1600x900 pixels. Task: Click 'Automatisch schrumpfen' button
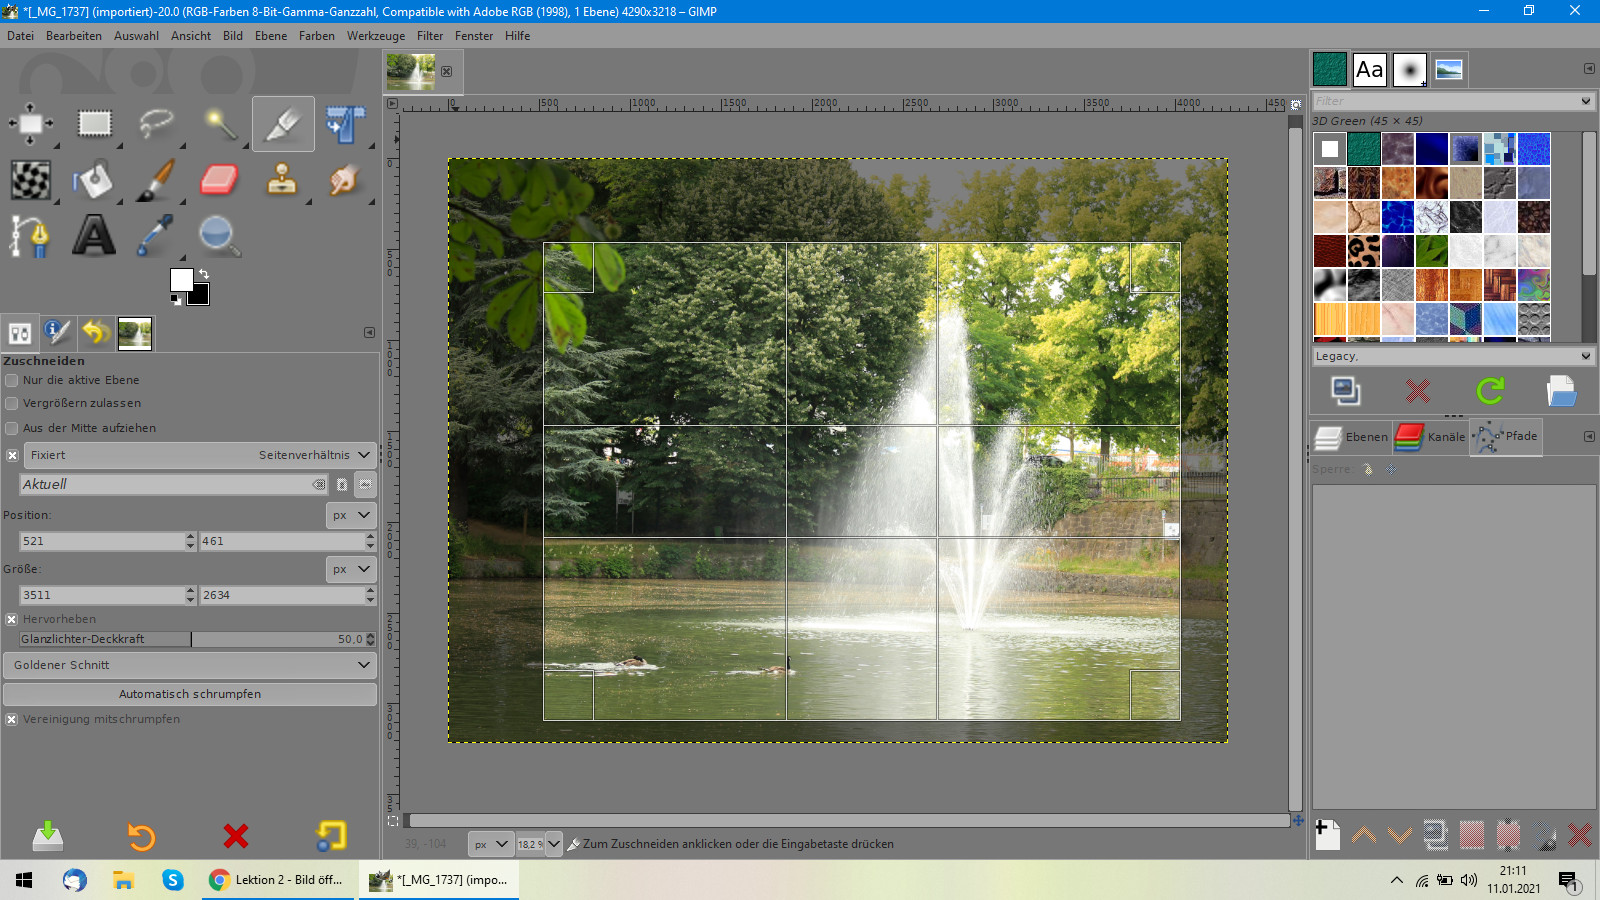point(190,694)
